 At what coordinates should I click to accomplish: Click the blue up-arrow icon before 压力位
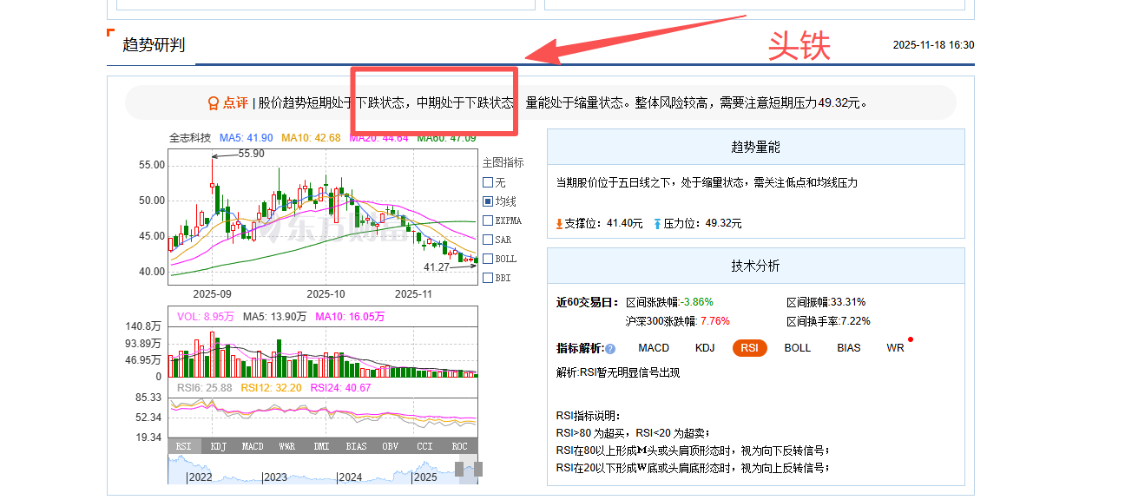tap(657, 224)
